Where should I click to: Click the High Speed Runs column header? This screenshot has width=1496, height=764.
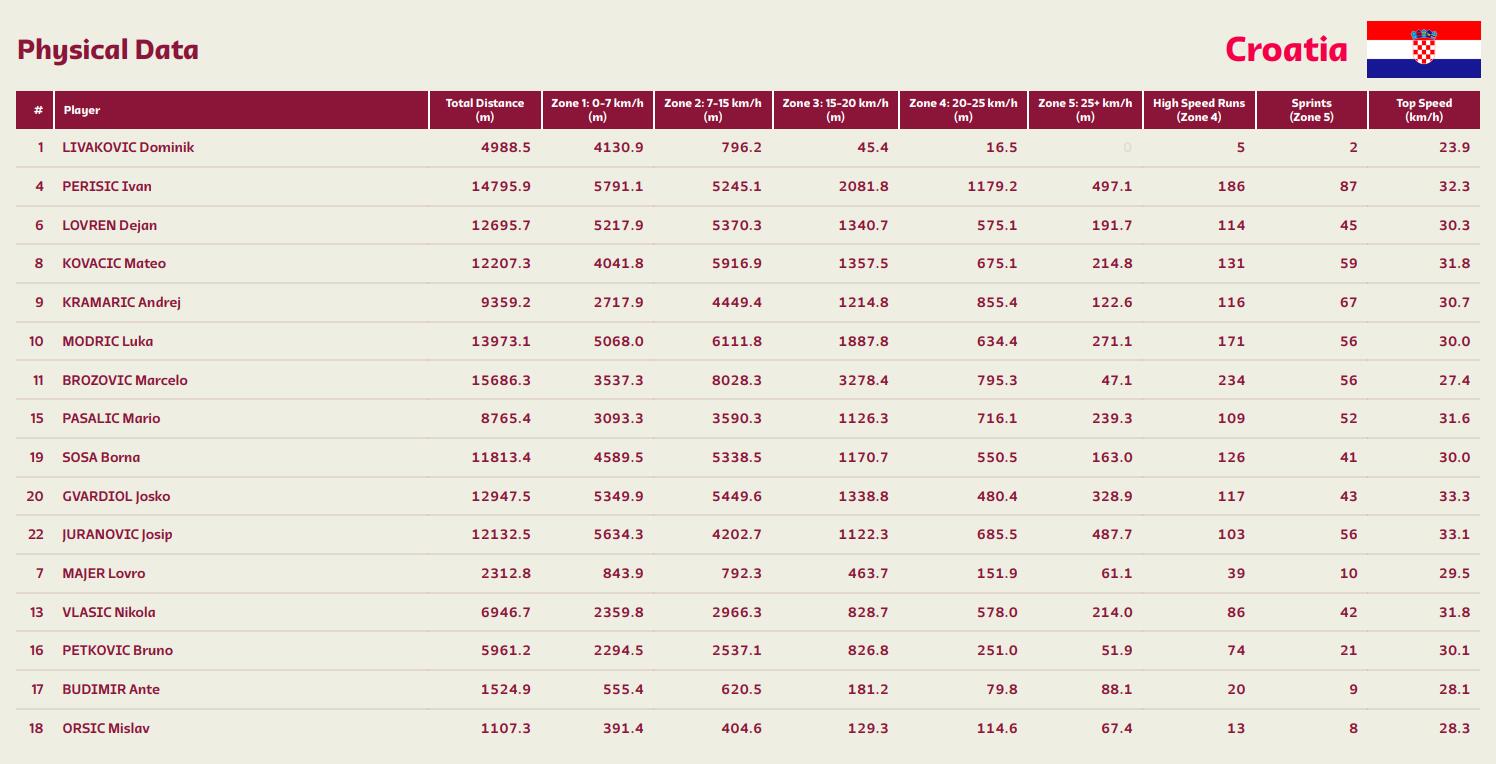[1199, 110]
